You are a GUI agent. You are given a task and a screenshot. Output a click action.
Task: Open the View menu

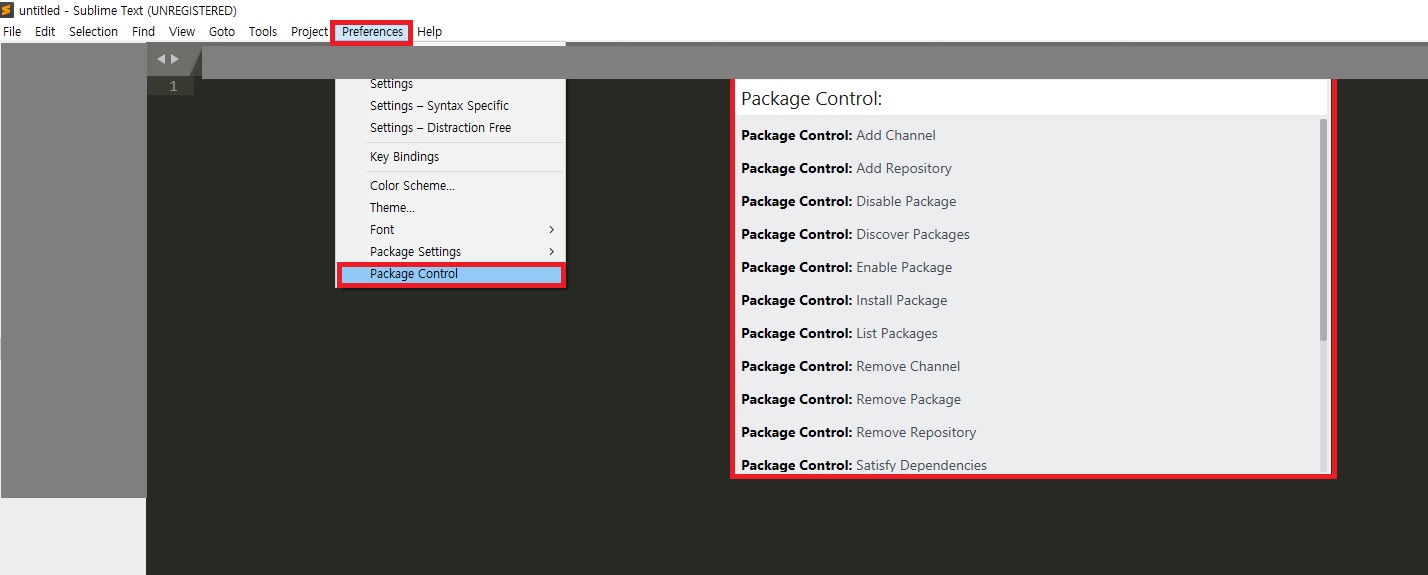pyautogui.click(x=182, y=32)
